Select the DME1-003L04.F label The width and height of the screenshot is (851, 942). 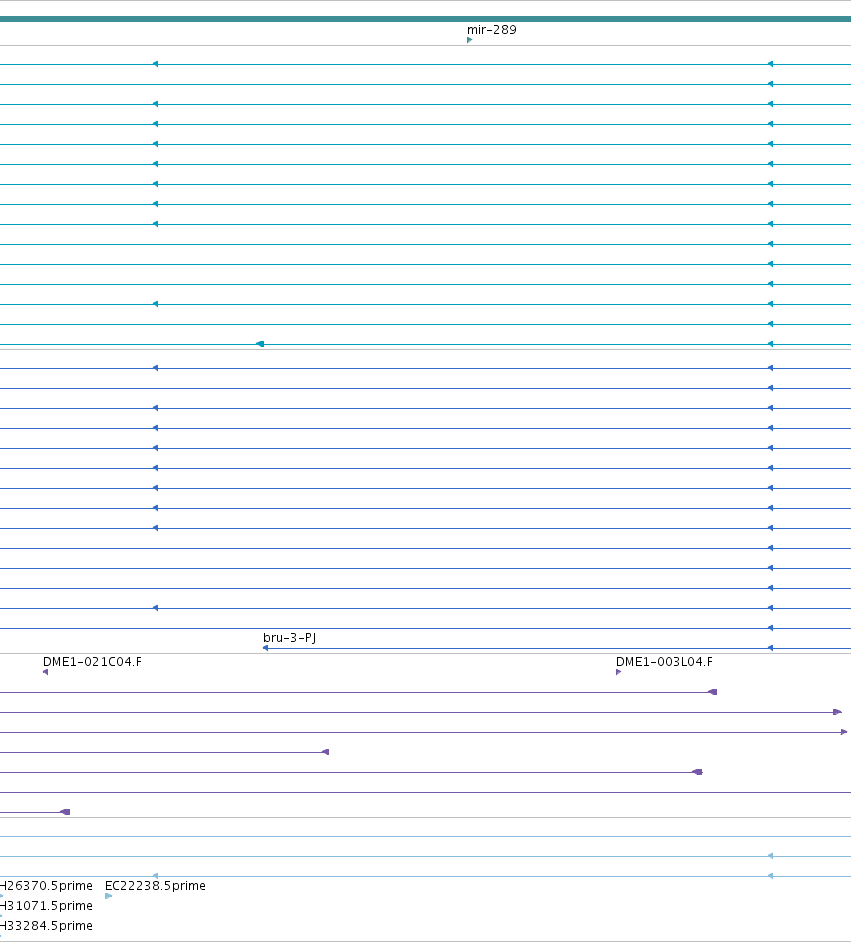[x=664, y=661]
